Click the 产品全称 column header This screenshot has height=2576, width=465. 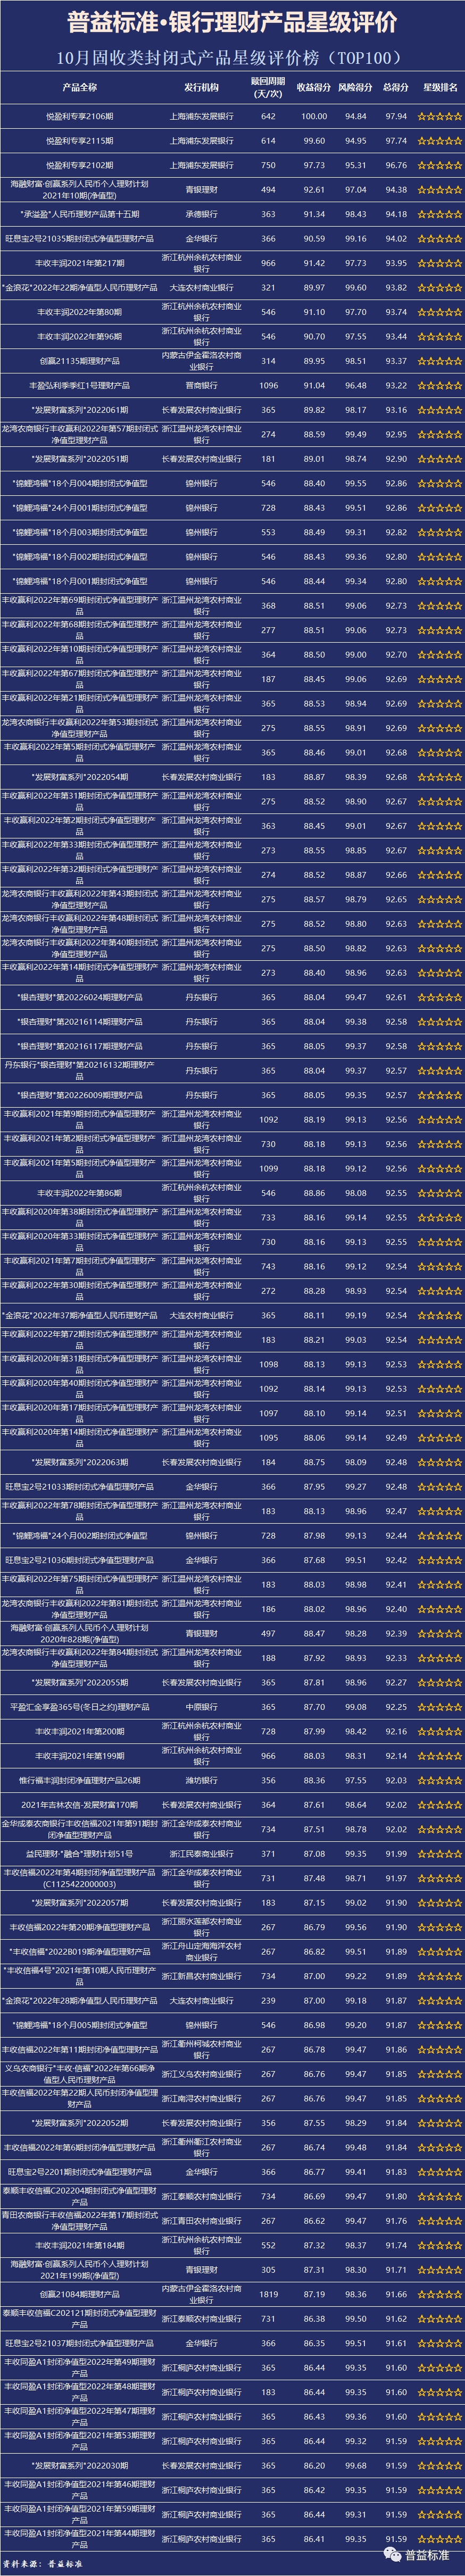[x=79, y=87]
